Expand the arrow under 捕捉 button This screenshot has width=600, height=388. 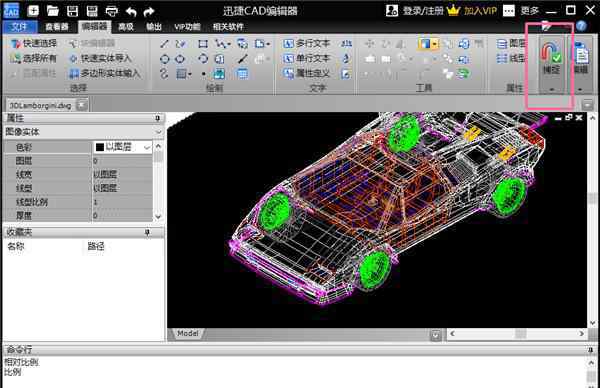(551, 89)
